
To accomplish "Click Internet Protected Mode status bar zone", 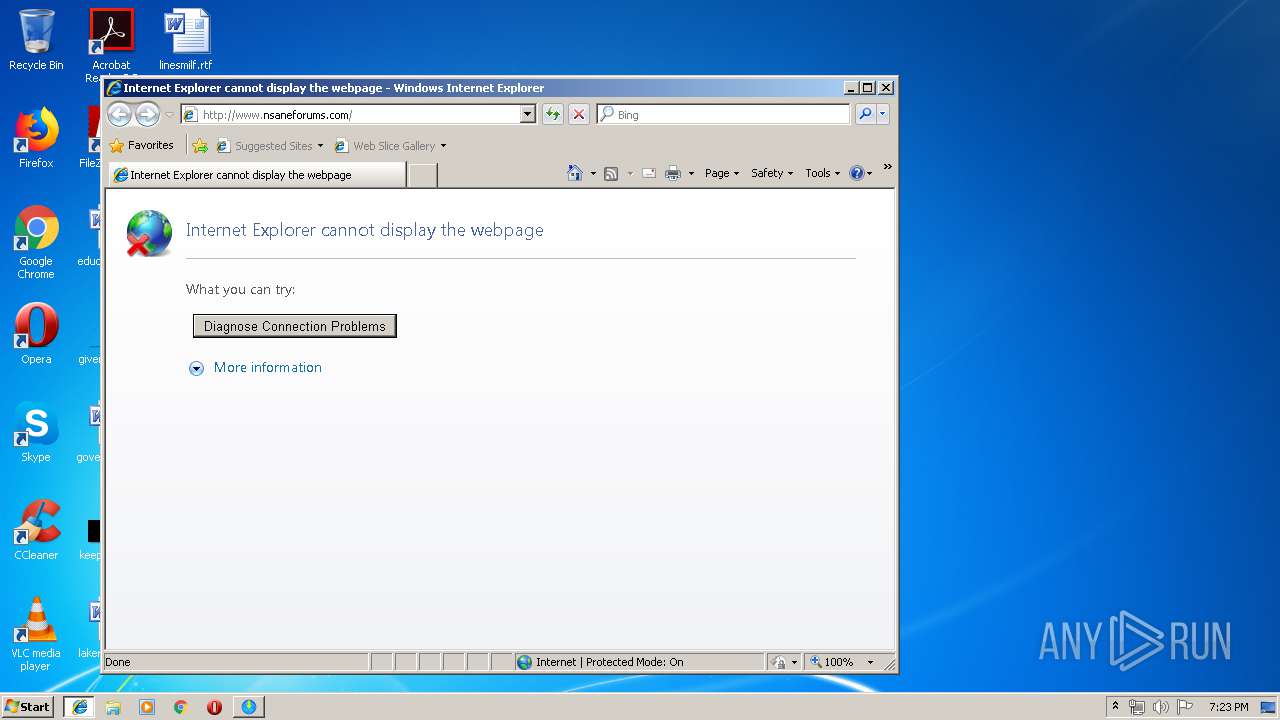I will tap(640, 662).
